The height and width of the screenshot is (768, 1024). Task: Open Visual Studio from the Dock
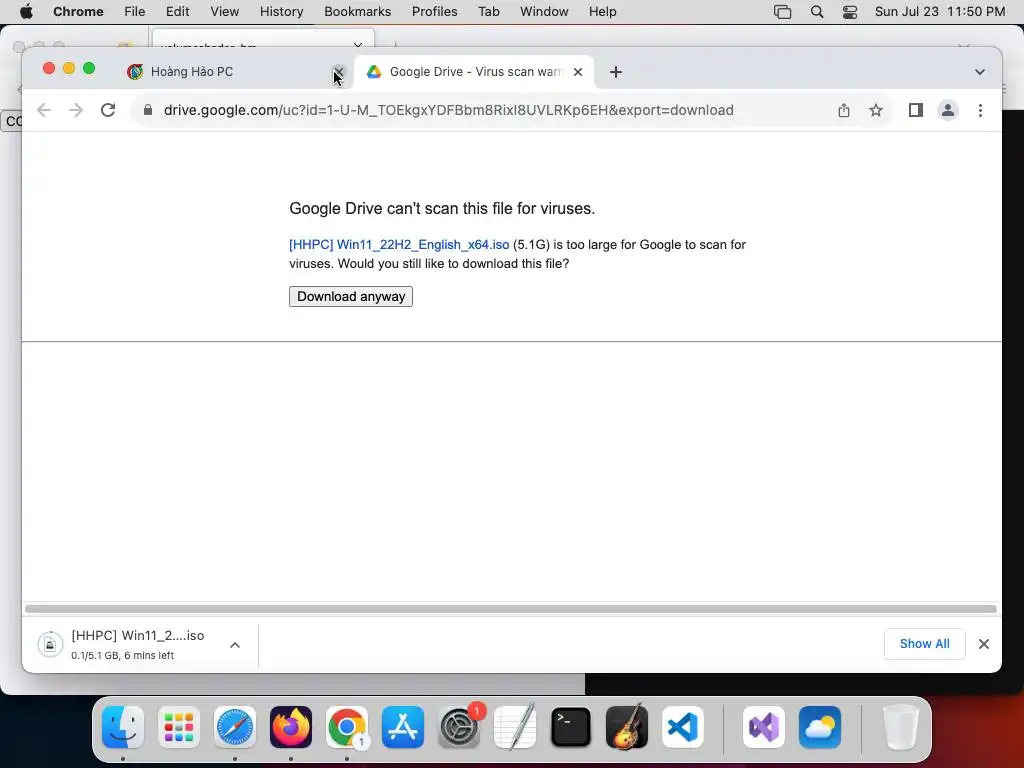(x=764, y=727)
